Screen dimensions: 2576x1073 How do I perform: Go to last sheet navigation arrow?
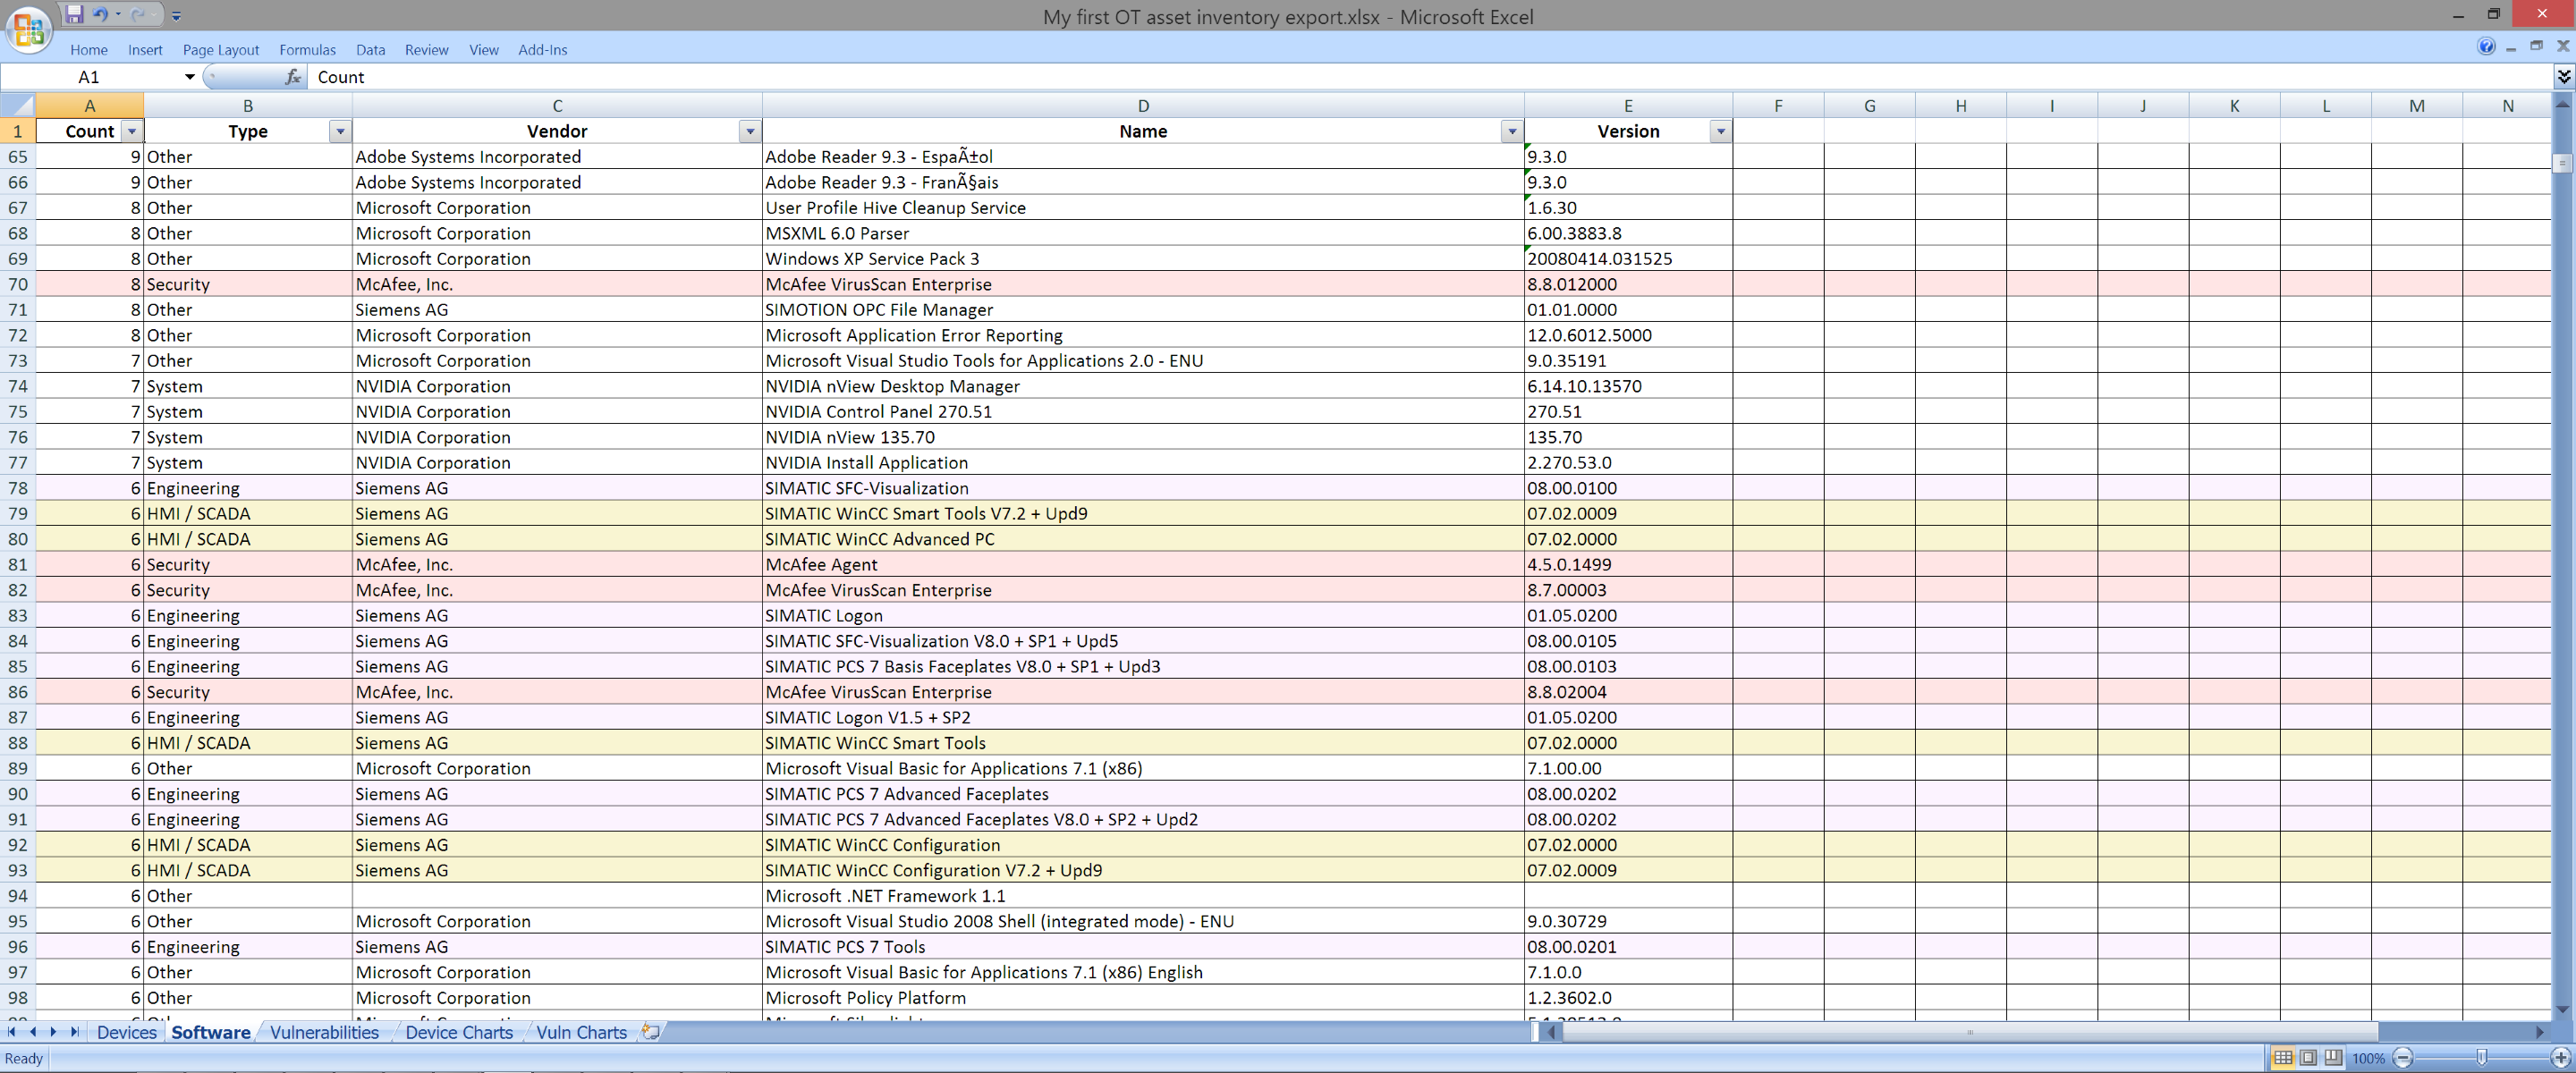[x=74, y=1032]
